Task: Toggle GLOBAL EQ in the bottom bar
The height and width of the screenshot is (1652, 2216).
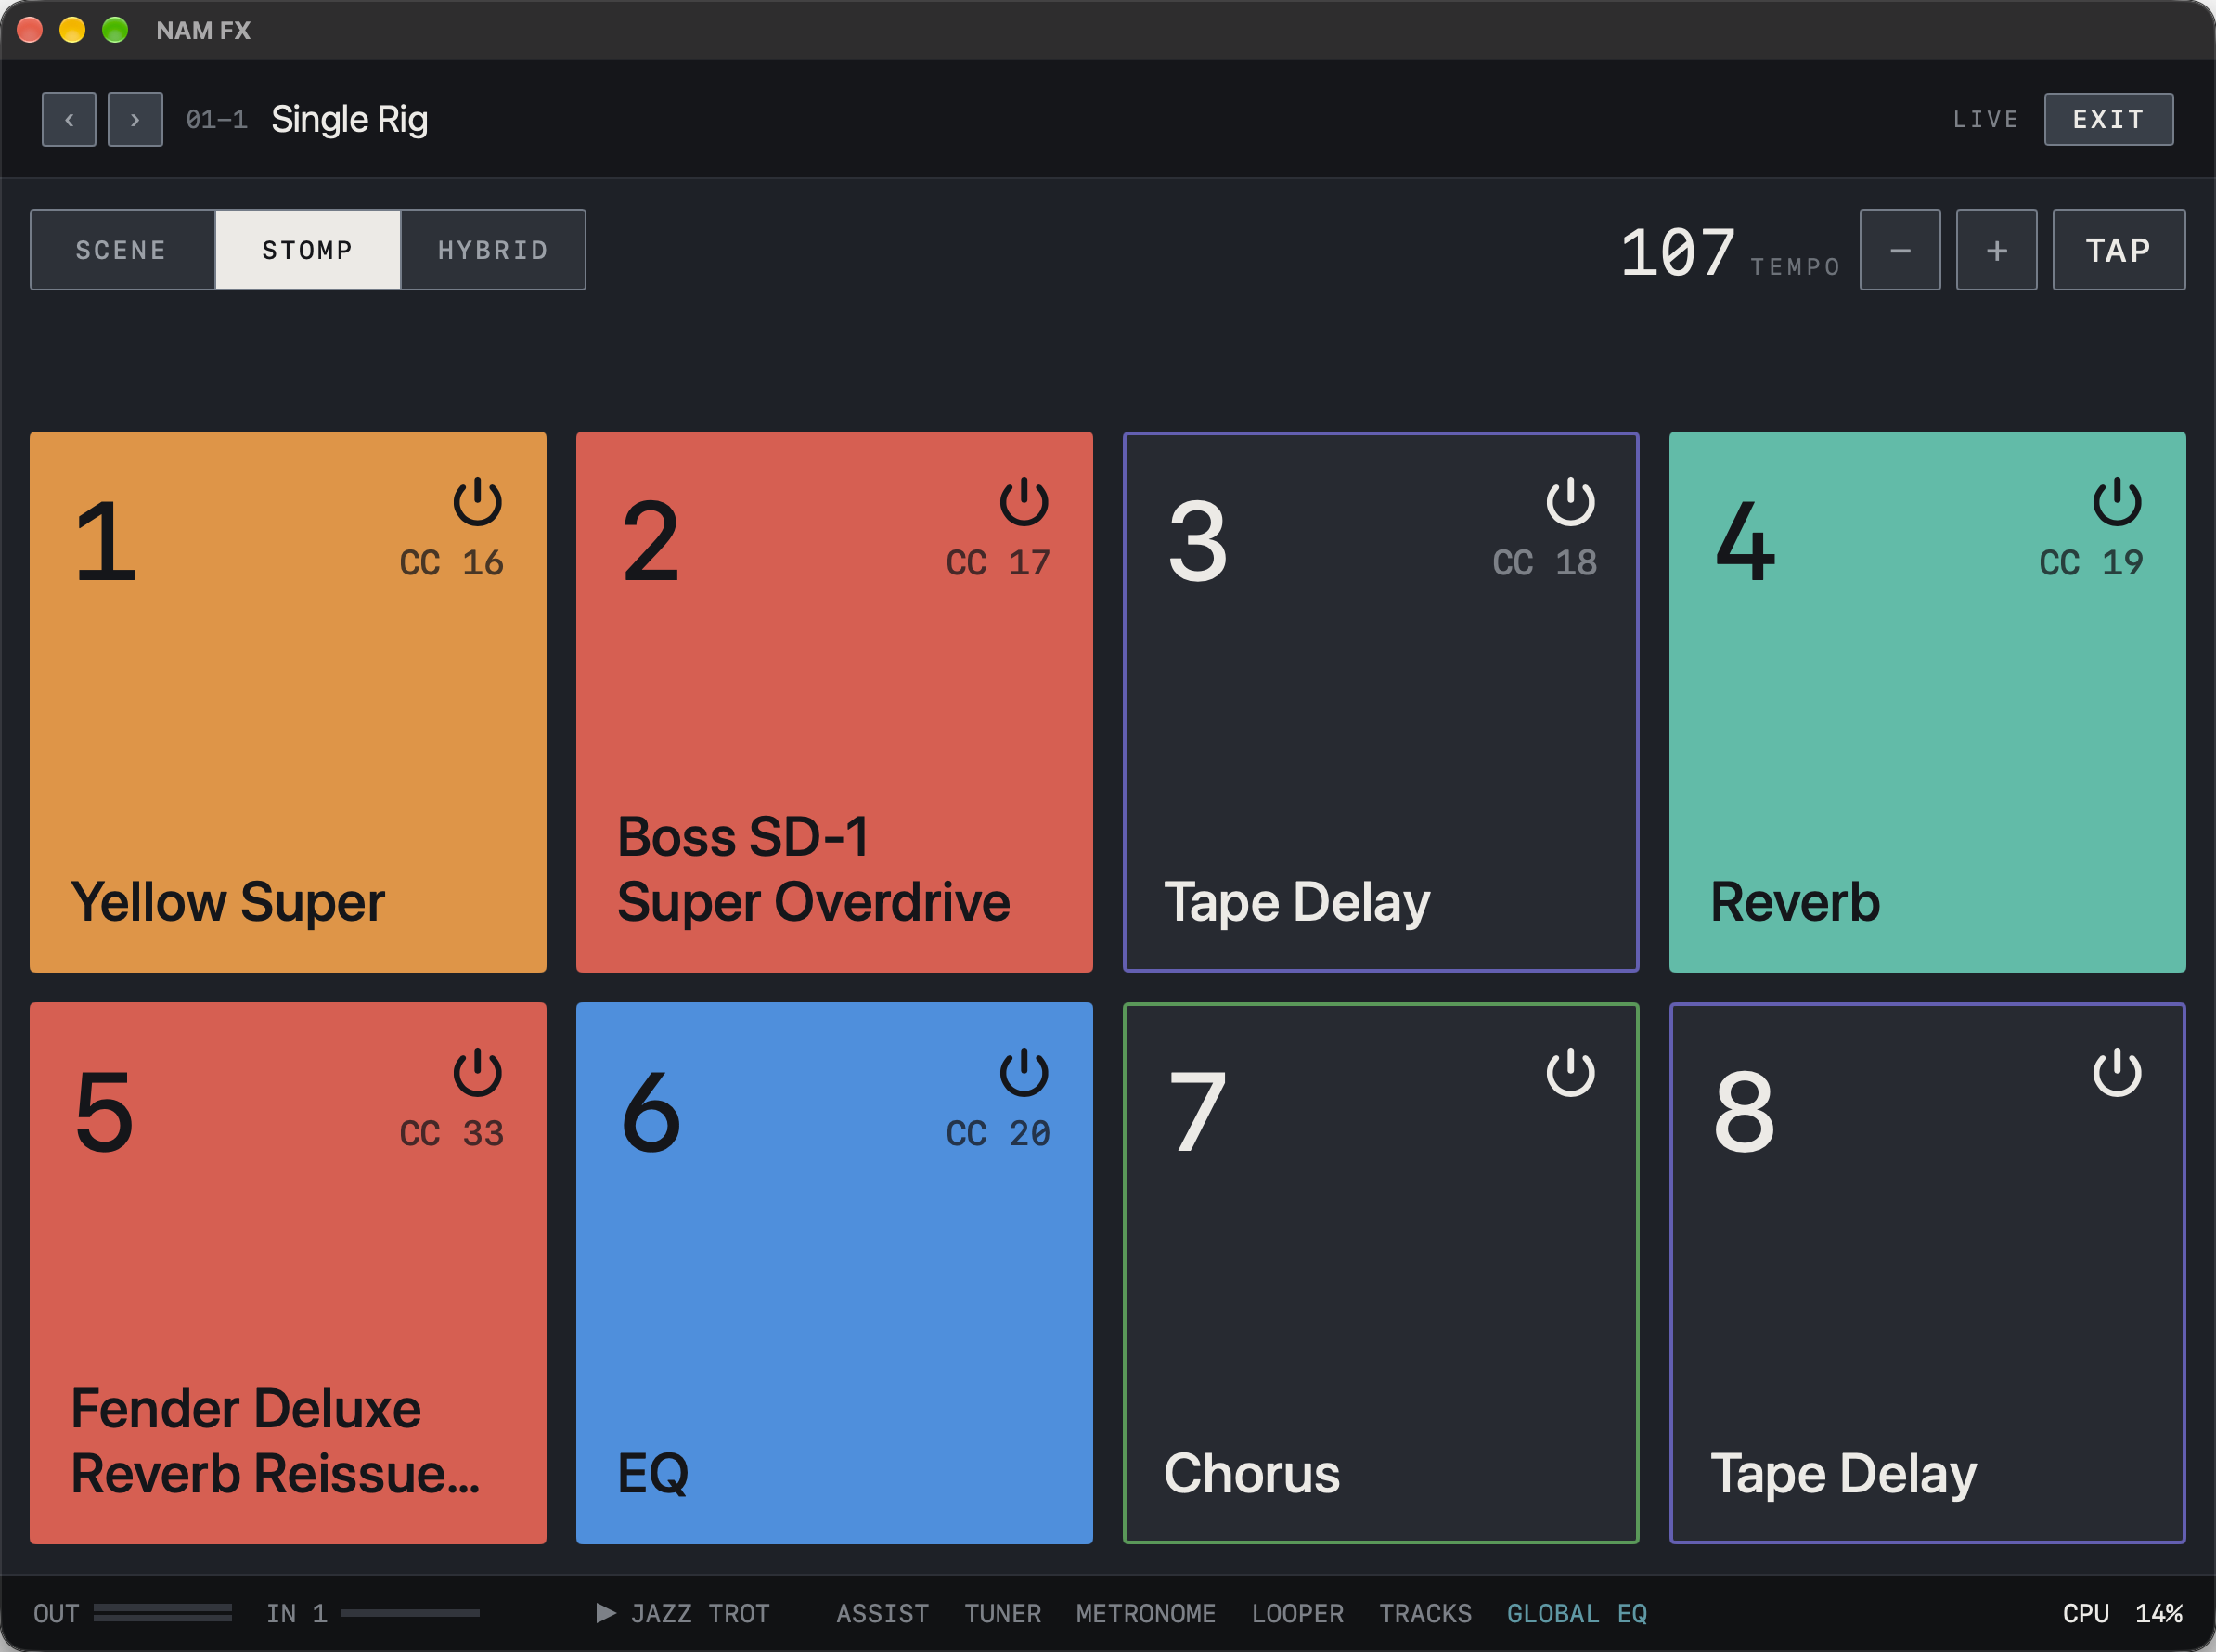Action: [x=1576, y=1613]
